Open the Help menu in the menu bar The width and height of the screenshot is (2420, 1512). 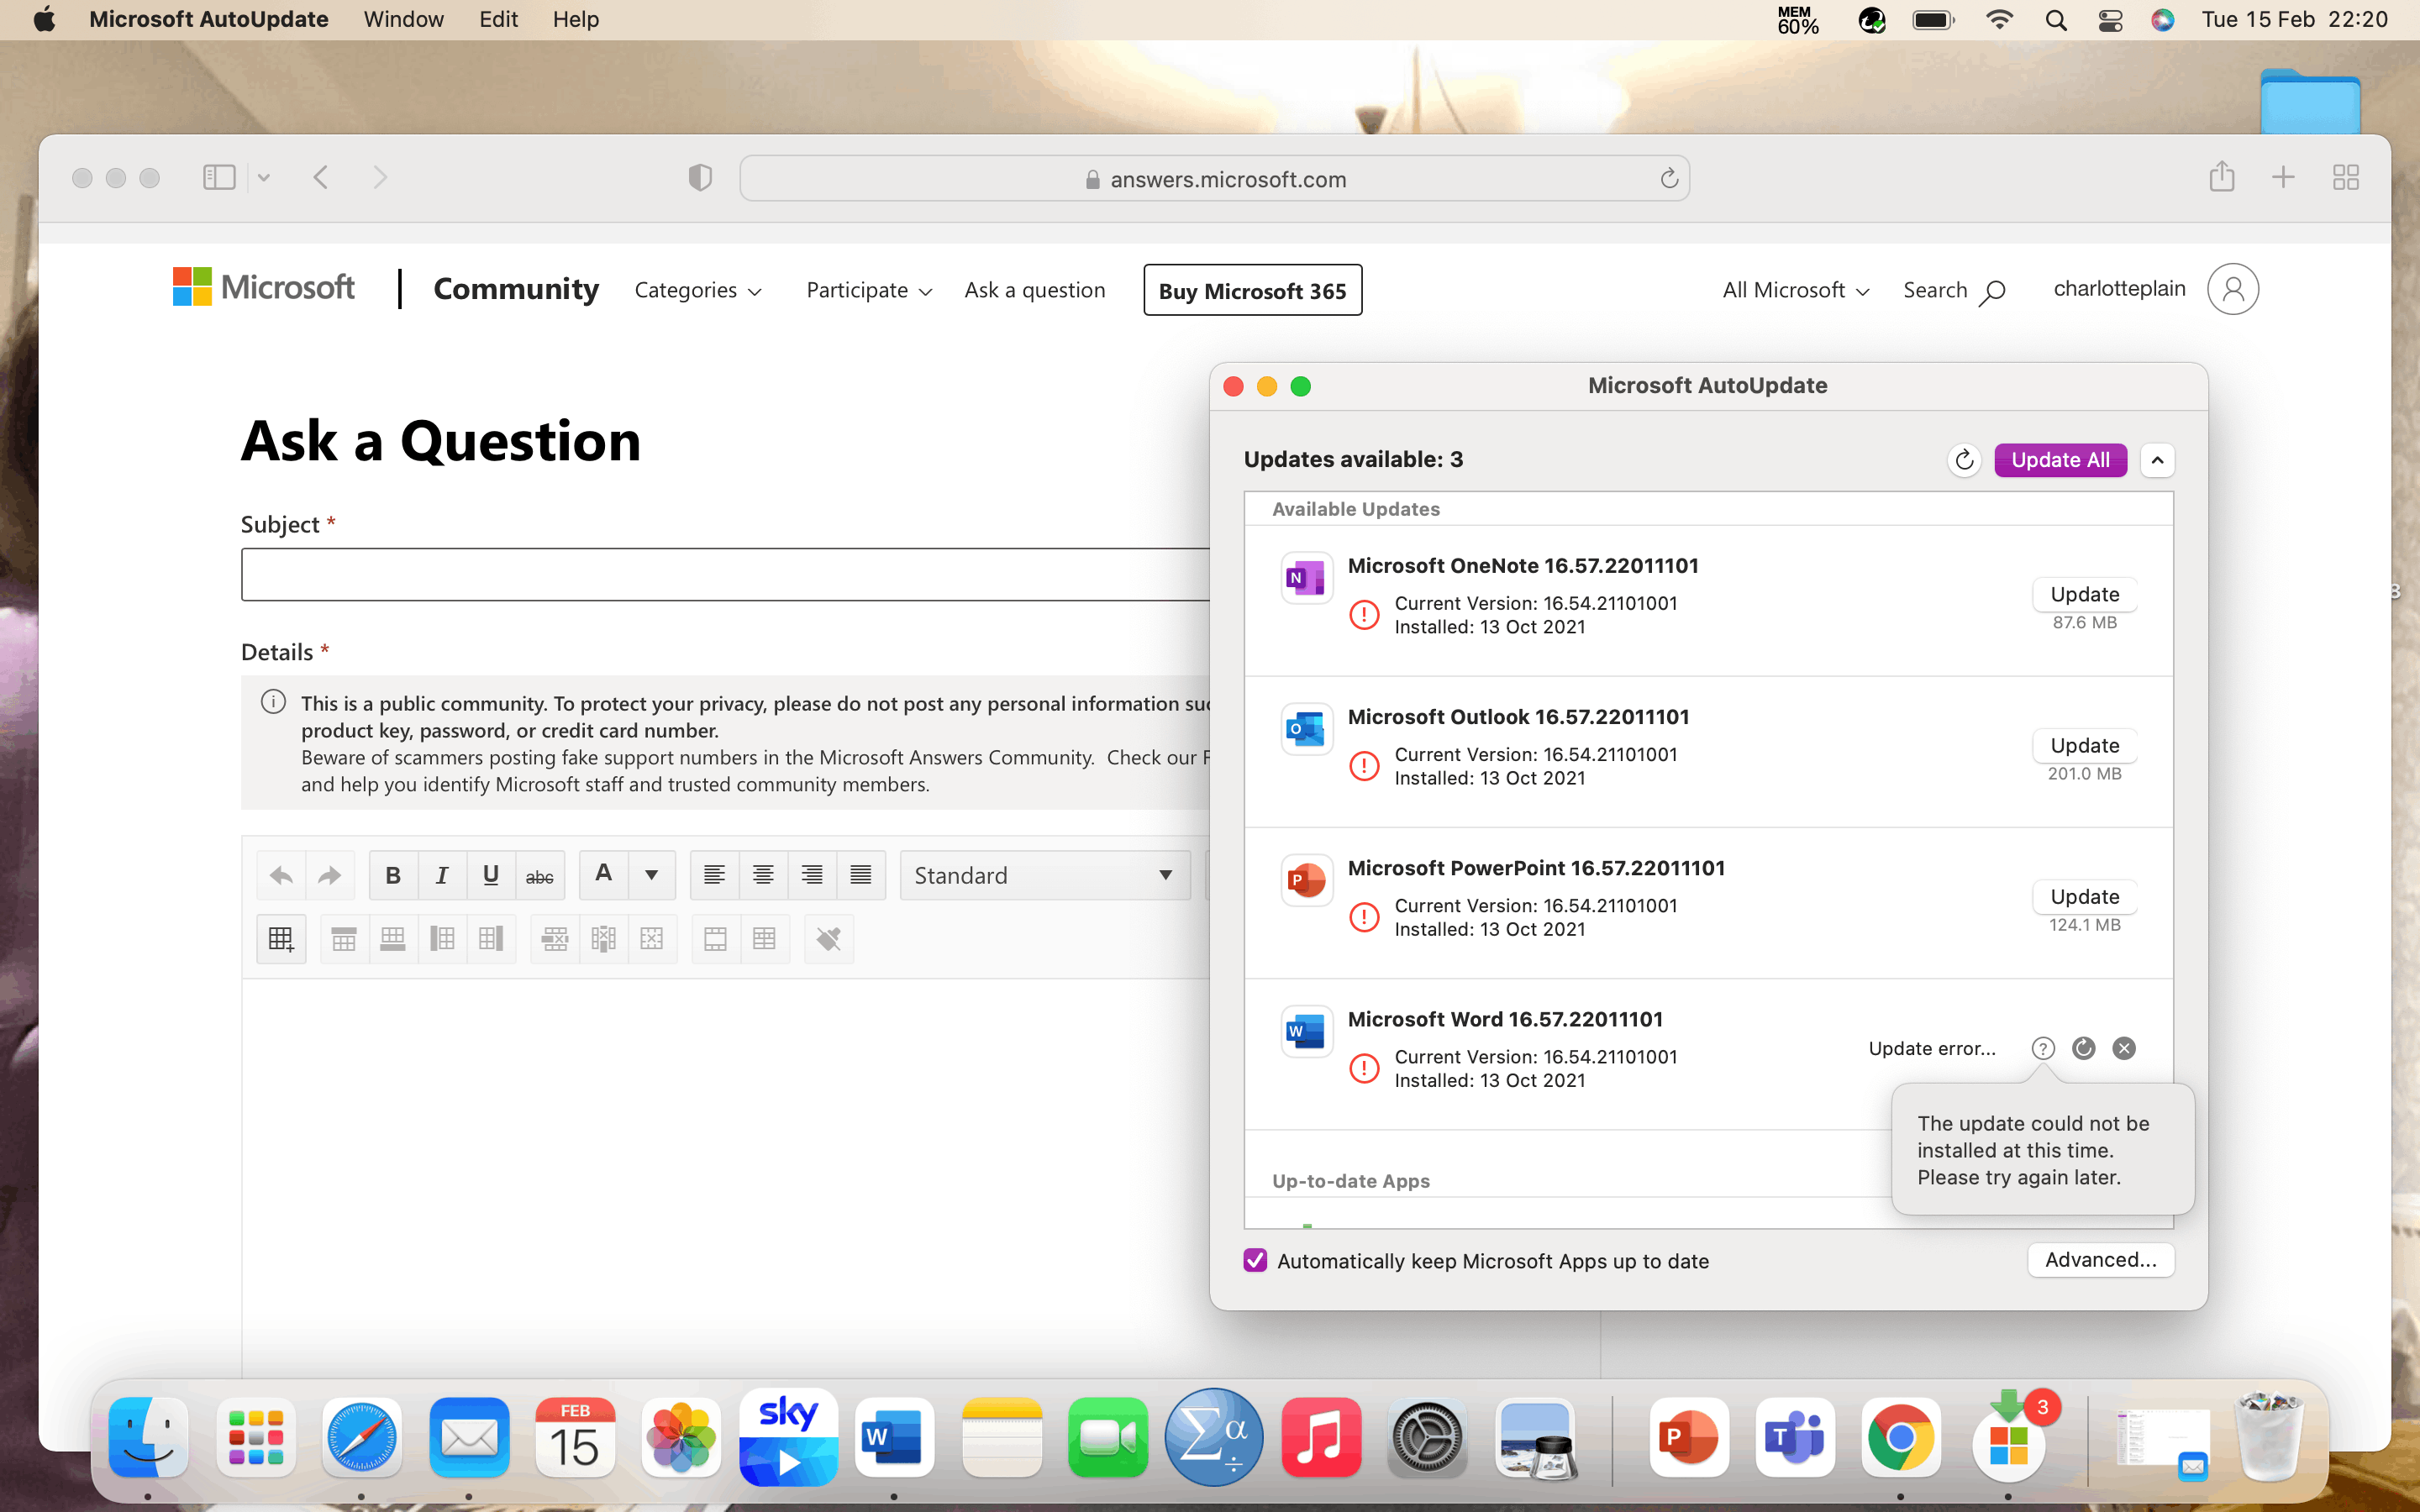pos(576,19)
